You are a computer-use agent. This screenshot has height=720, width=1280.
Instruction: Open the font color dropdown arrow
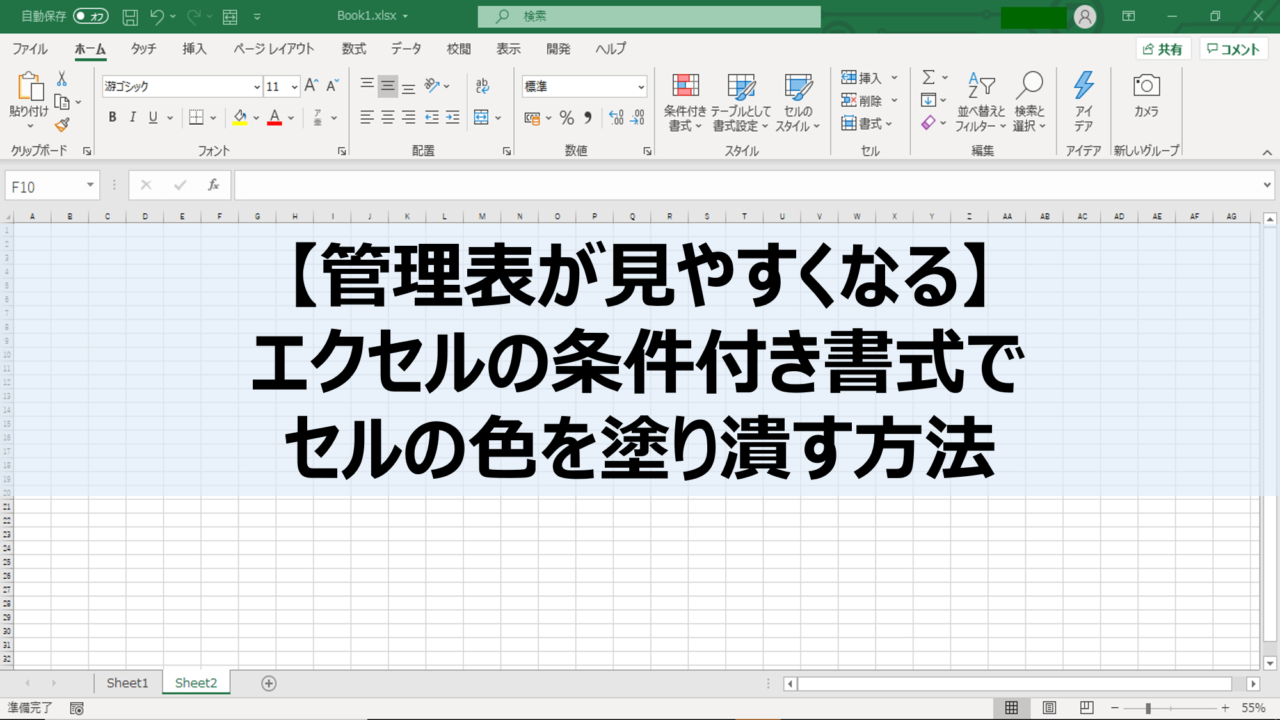291,118
